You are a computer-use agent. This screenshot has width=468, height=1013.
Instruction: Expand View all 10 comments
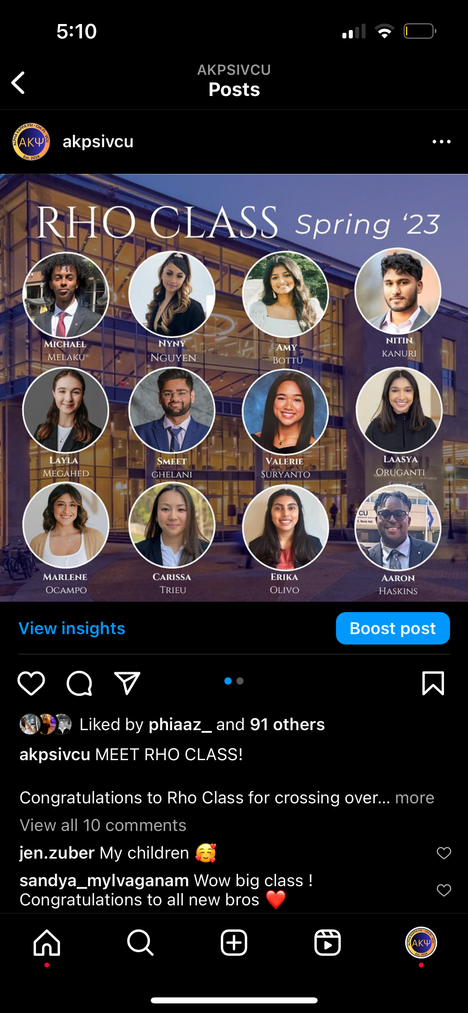coord(103,825)
